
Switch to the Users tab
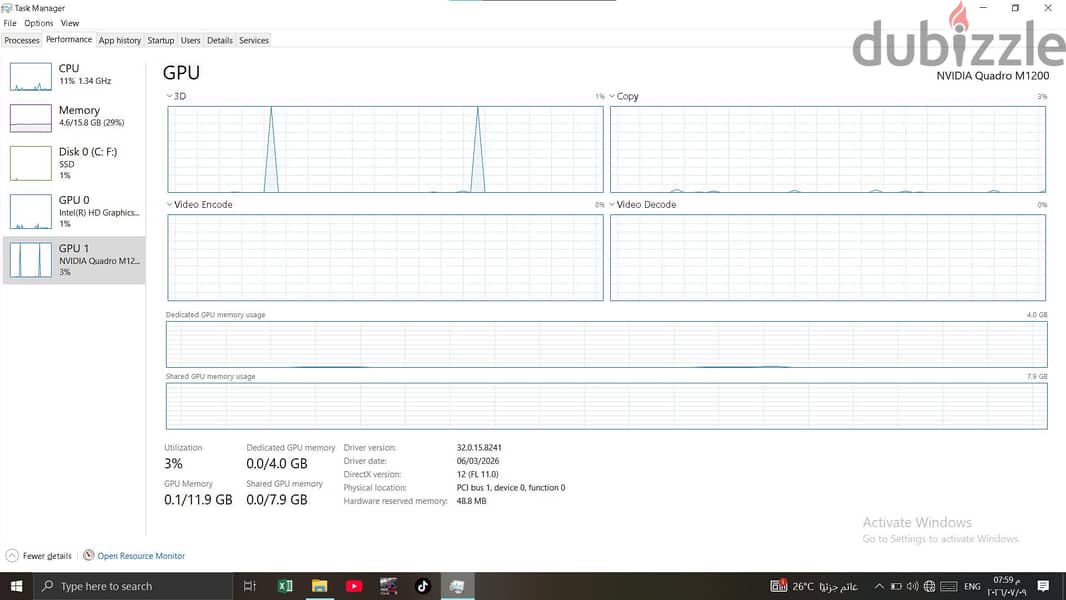coord(190,40)
